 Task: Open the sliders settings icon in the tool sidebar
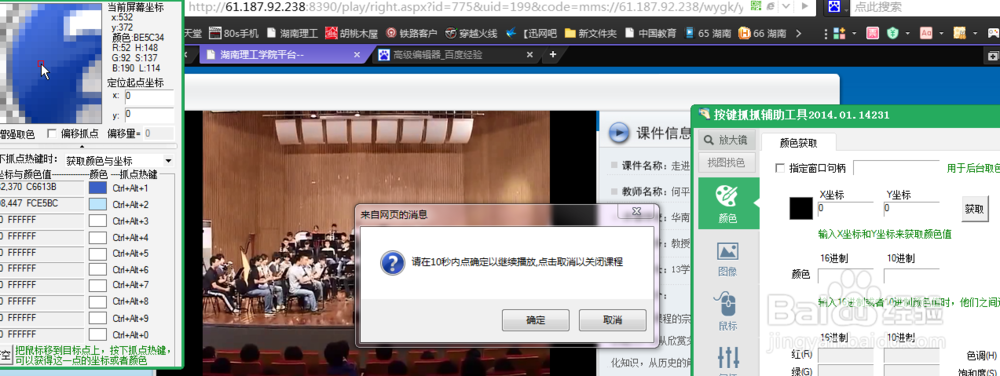[728, 358]
